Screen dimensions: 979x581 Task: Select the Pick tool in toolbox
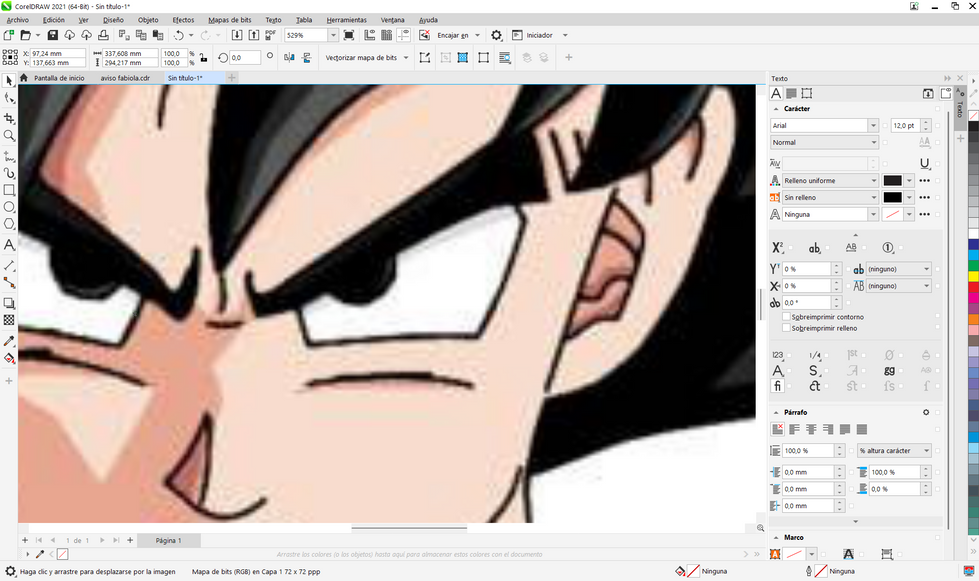(x=9, y=81)
